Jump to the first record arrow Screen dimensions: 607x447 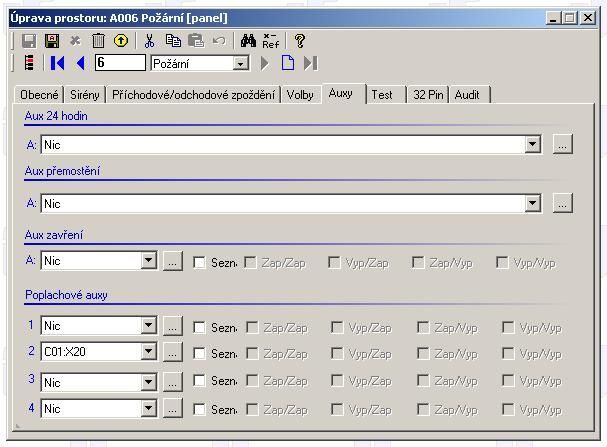[x=58, y=63]
